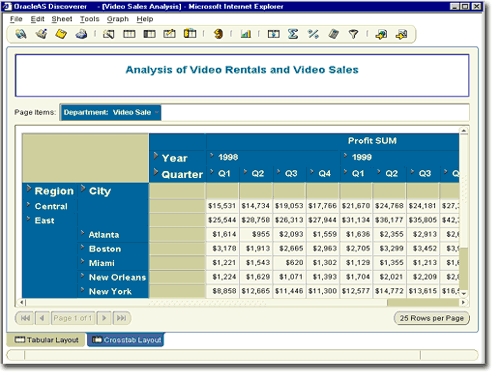
Task: Click the vertical scrollbar up arrow
Action: [464, 131]
